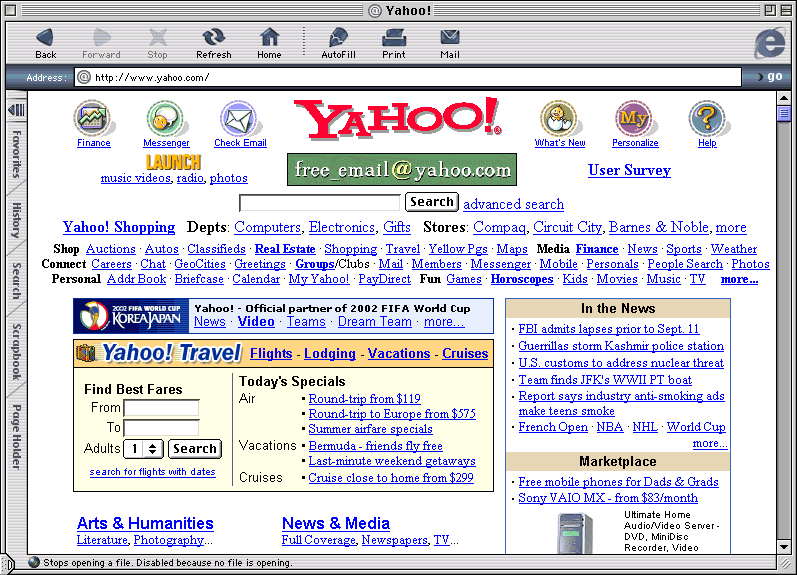
Task: Go to Home via toolbar icon
Action: click(269, 41)
